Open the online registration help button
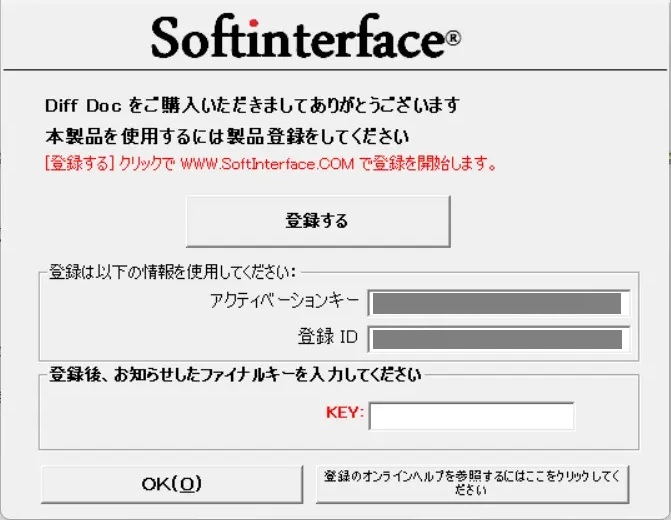The image size is (671, 520). (472, 484)
